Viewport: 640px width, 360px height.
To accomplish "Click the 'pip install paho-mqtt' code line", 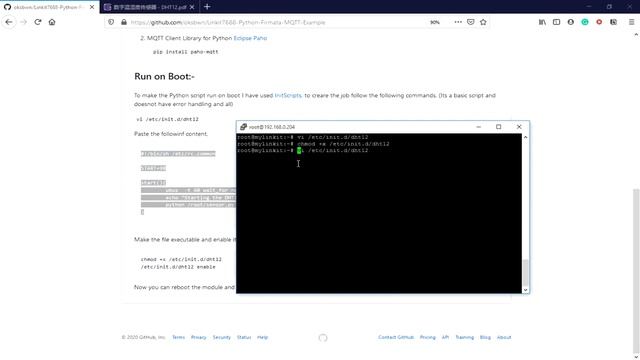I will point(186,52).
